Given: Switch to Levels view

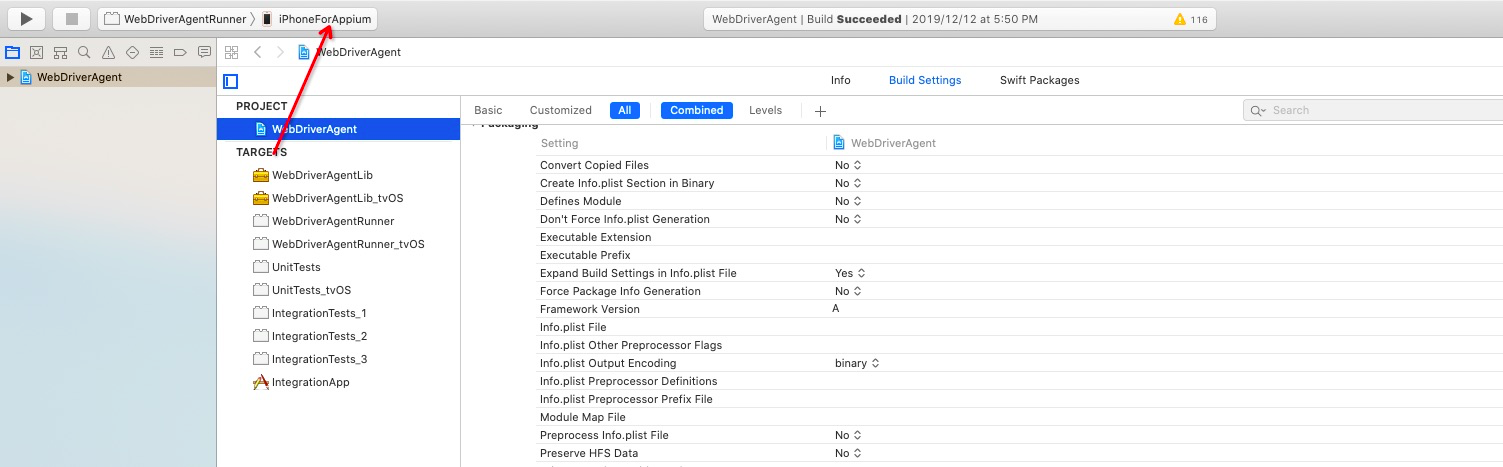Looking at the screenshot, I should (x=766, y=110).
